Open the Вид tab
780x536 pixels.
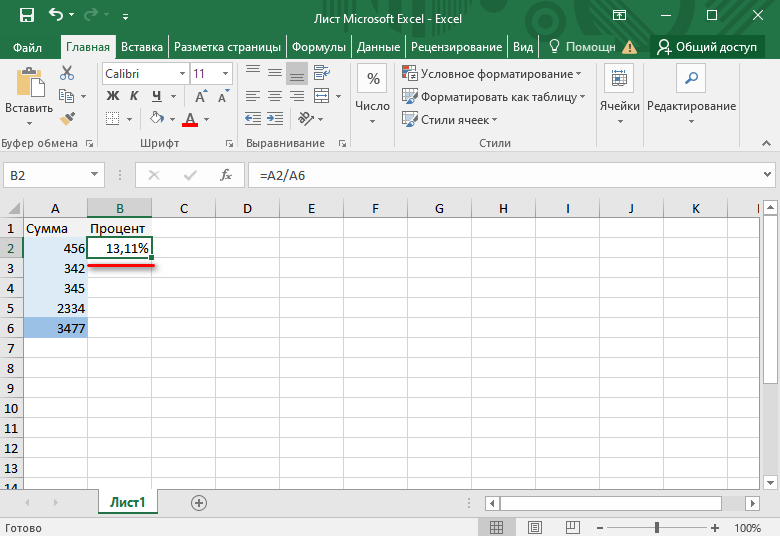pyautogui.click(x=523, y=47)
